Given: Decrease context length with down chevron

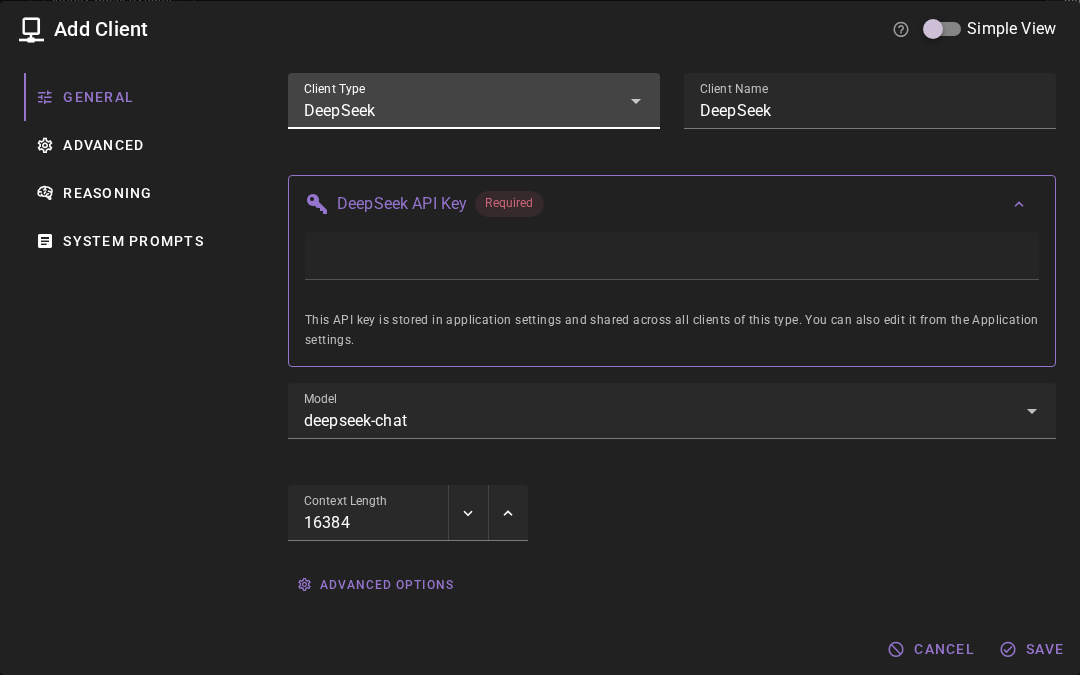Looking at the screenshot, I should pyautogui.click(x=468, y=513).
